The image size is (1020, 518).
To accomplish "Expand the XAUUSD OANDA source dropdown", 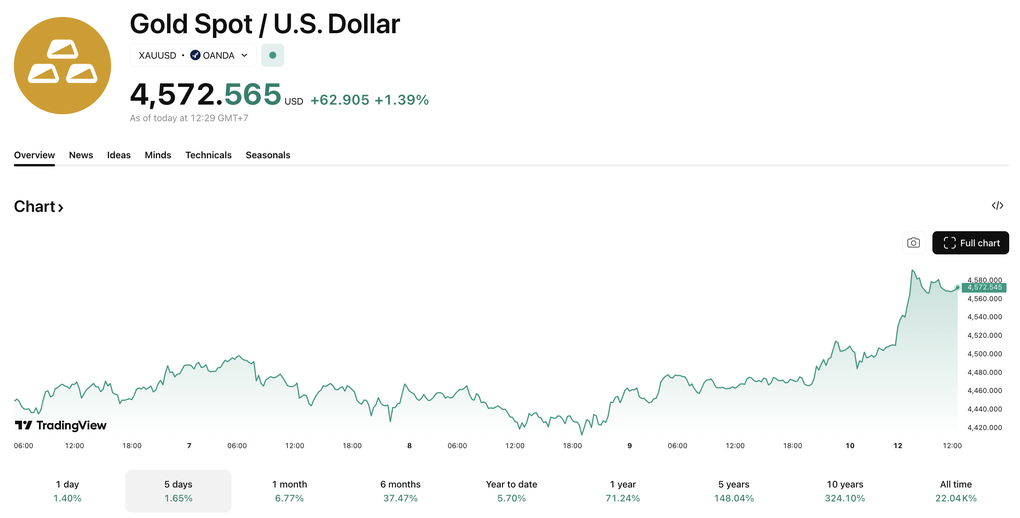I will coord(244,55).
